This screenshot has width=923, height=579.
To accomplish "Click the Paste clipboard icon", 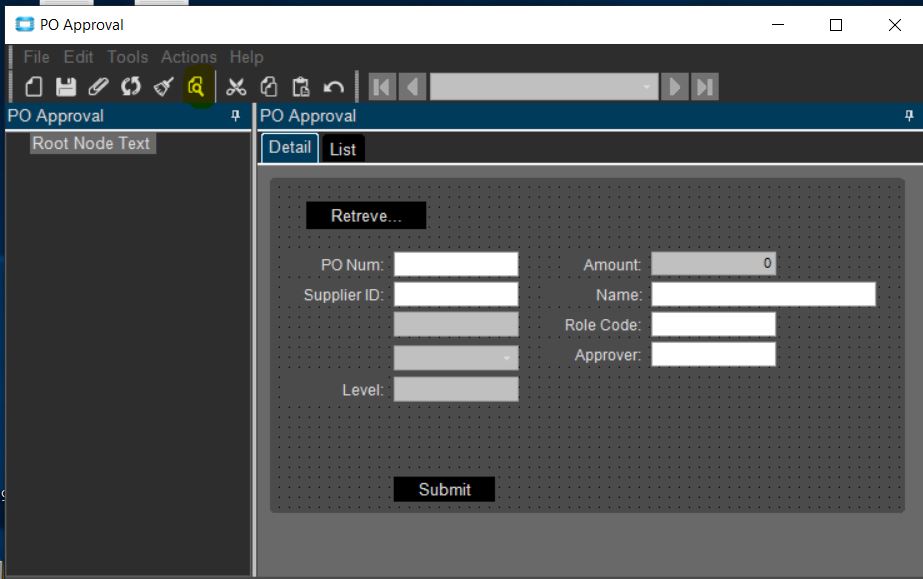I will (301, 86).
